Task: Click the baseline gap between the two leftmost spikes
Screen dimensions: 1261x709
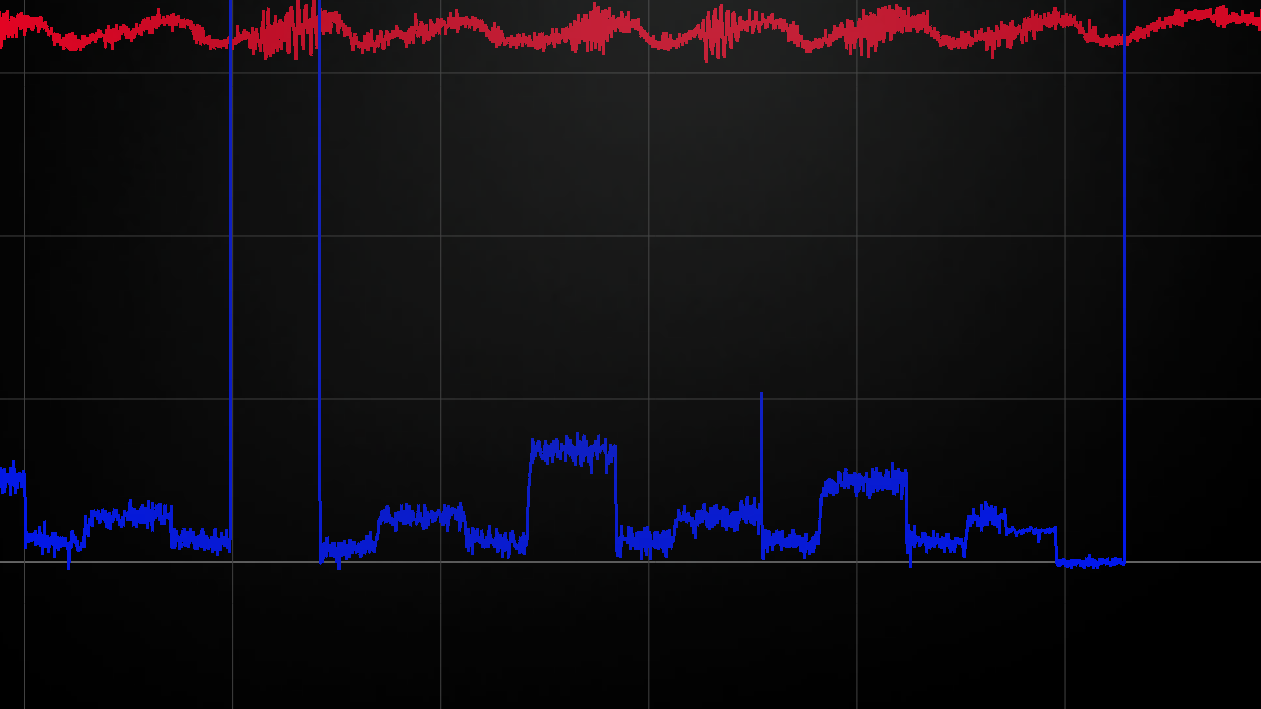Action: click(x=275, y=562)
